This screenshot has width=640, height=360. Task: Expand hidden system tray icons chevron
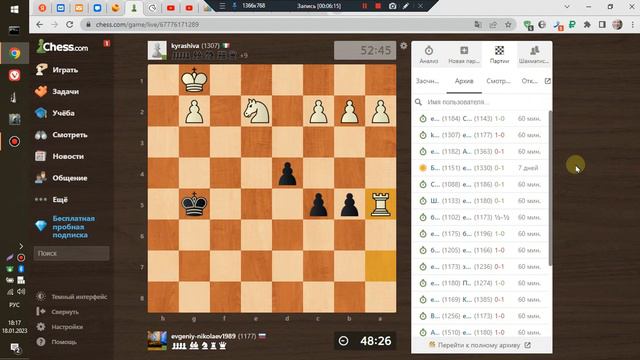[x=21, y=246]
